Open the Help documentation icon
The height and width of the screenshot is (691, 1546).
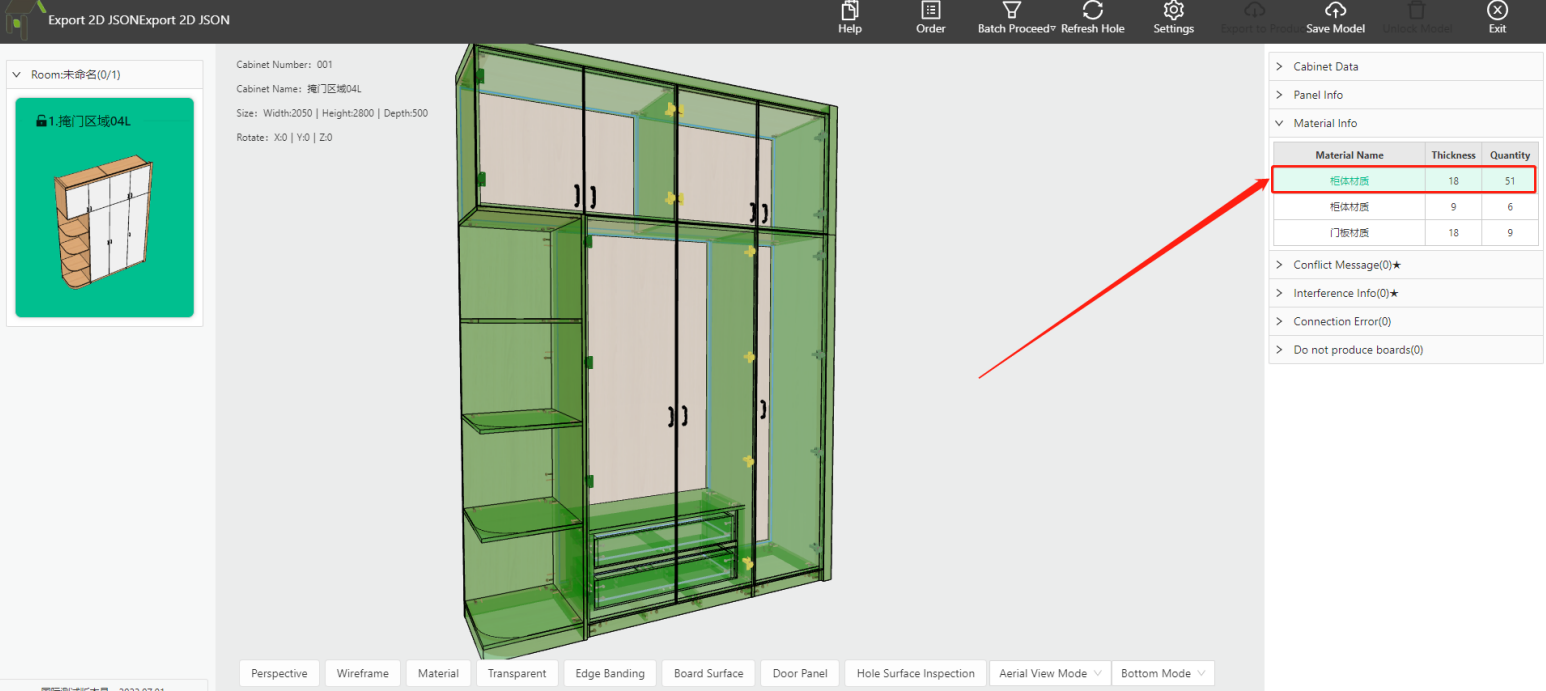[x=850, y=11]
